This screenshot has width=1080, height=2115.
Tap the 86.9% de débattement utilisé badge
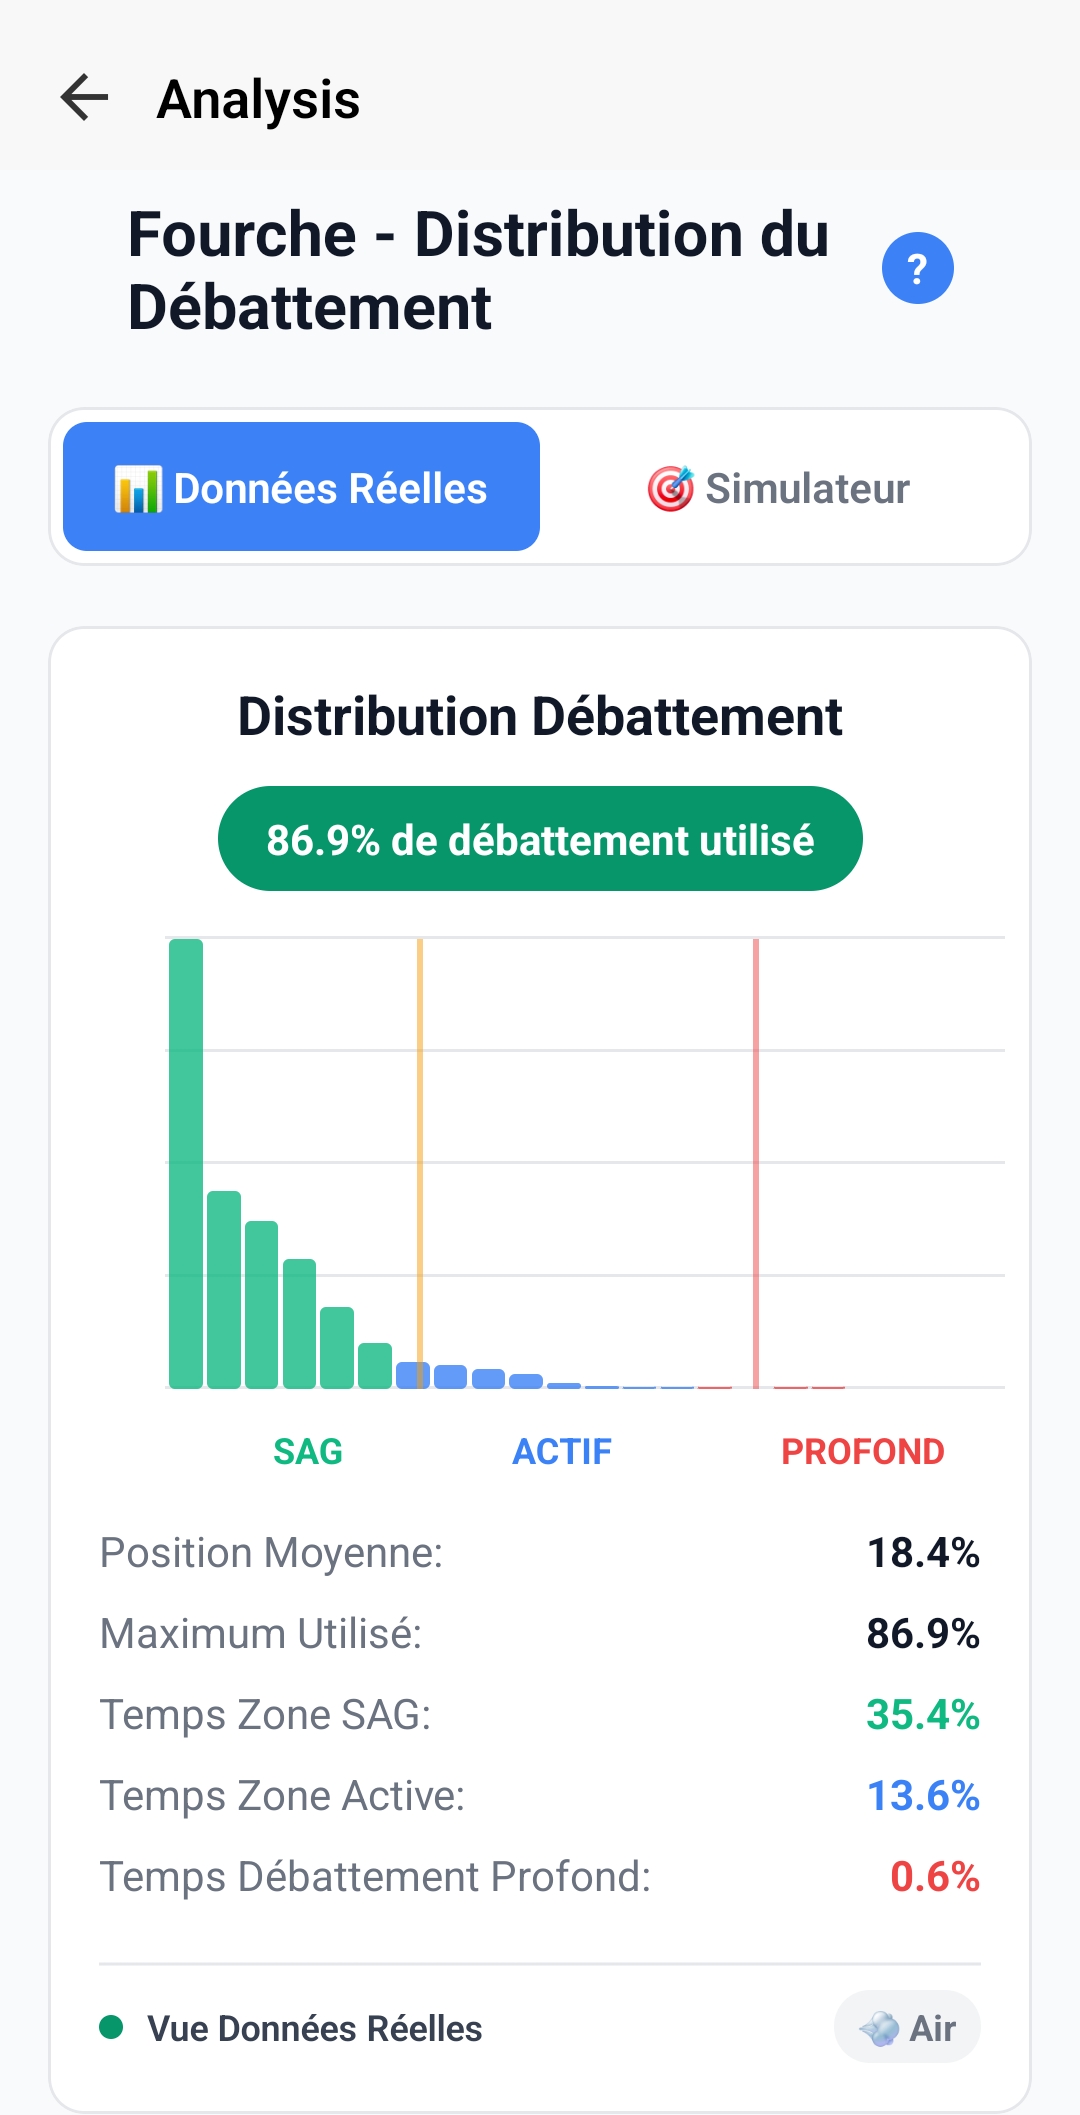(540, 839)
